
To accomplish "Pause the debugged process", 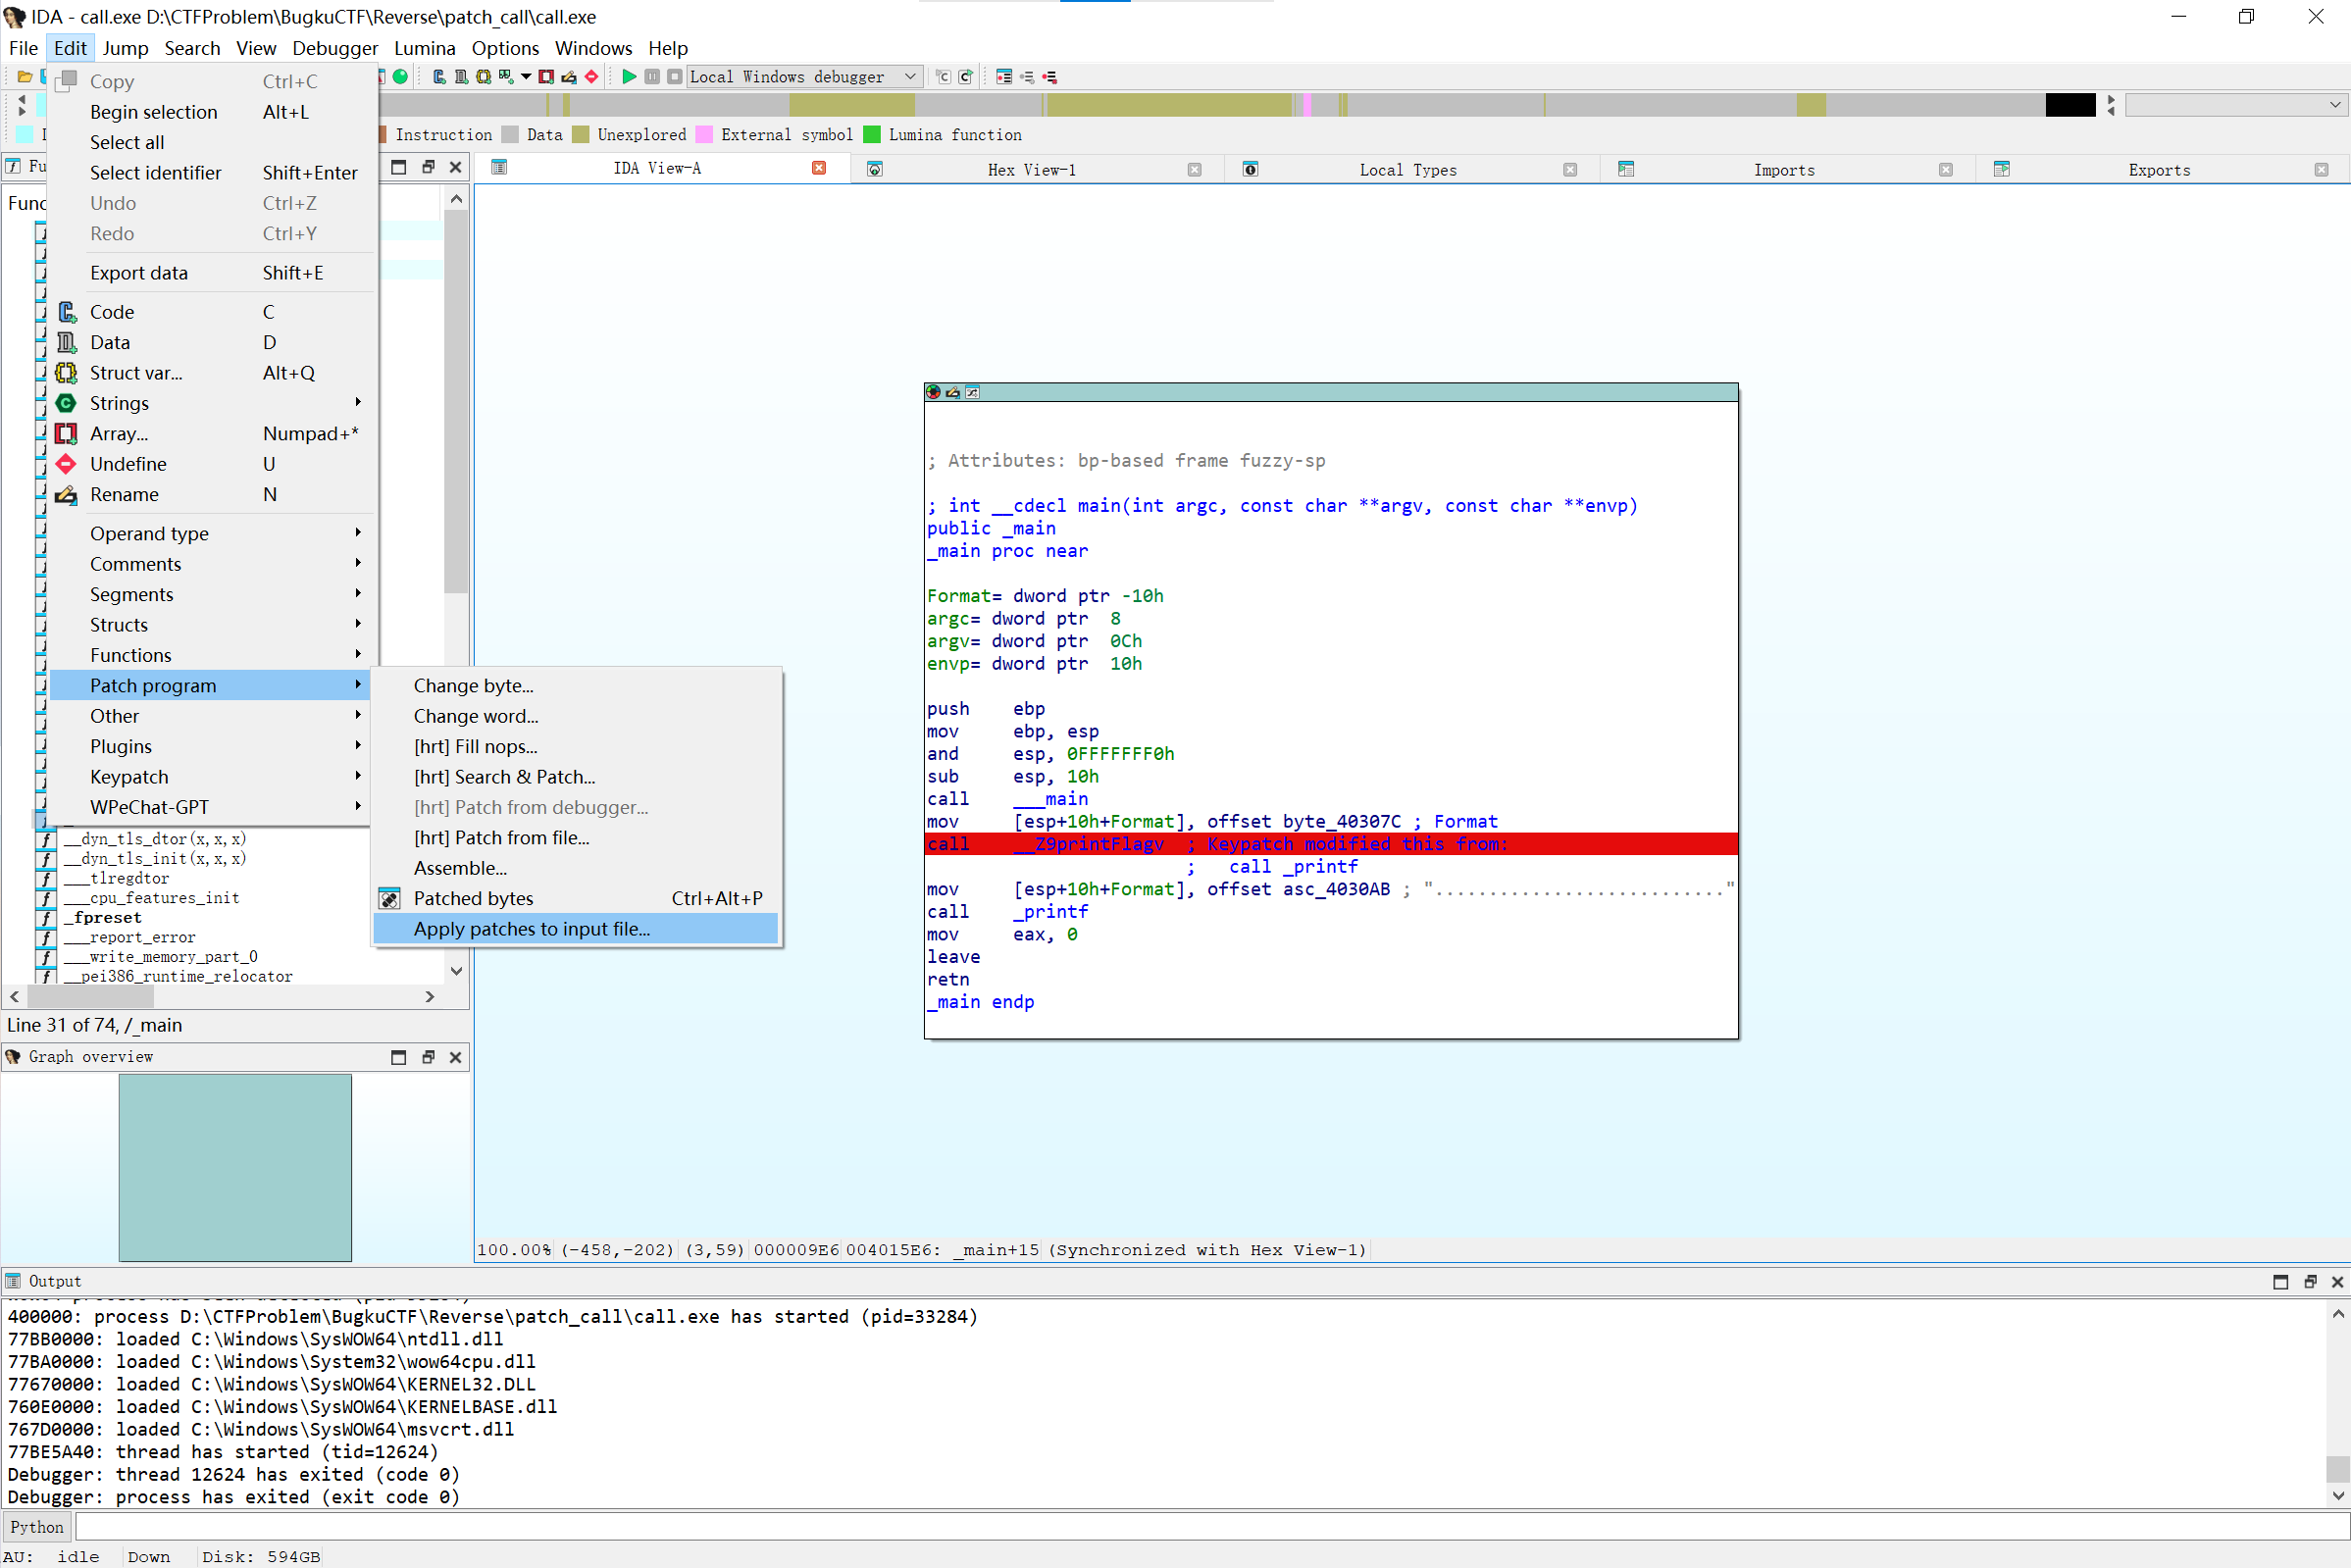I will pos(653,76).
